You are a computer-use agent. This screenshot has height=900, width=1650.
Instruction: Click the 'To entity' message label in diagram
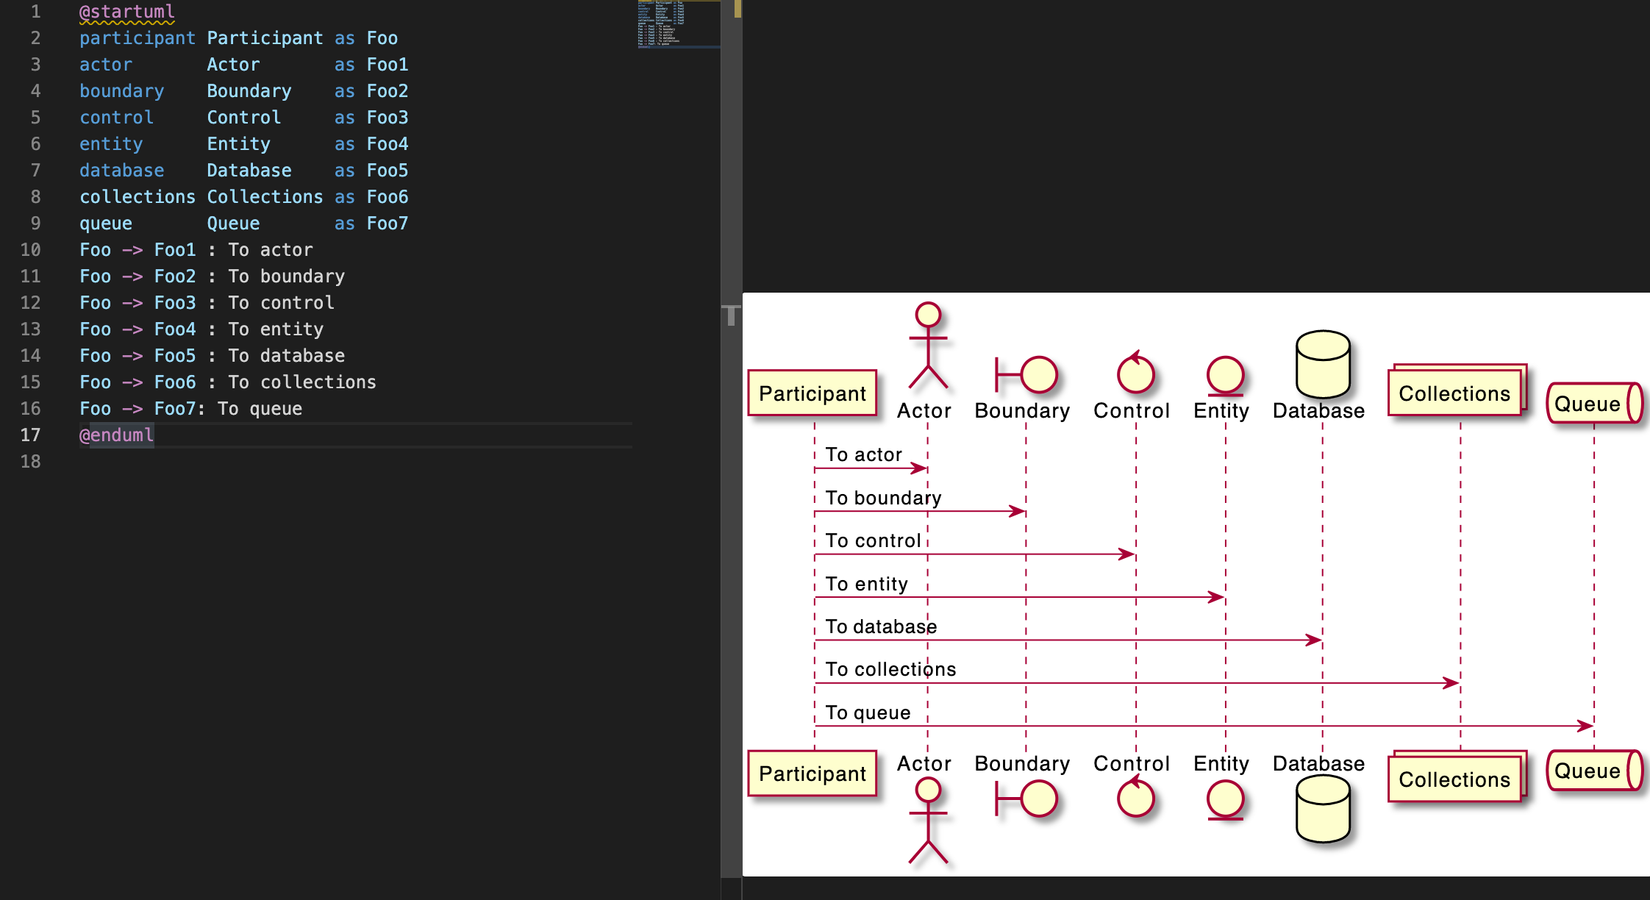867,584
